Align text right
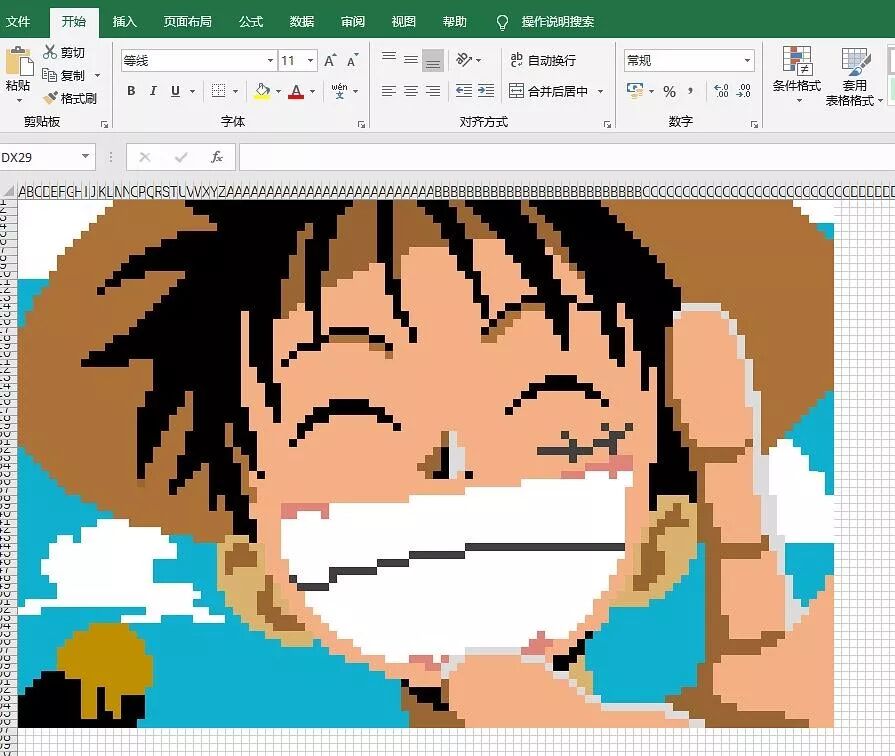 point(433,91)
